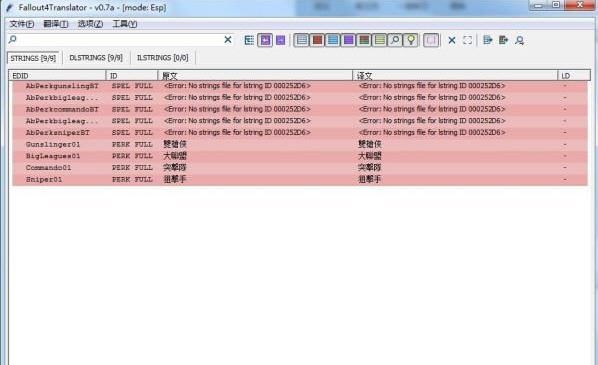Switch to the ILSTRINGS [0/0] tab
Screen dimensions: 598x365
[x=163, y=58]
